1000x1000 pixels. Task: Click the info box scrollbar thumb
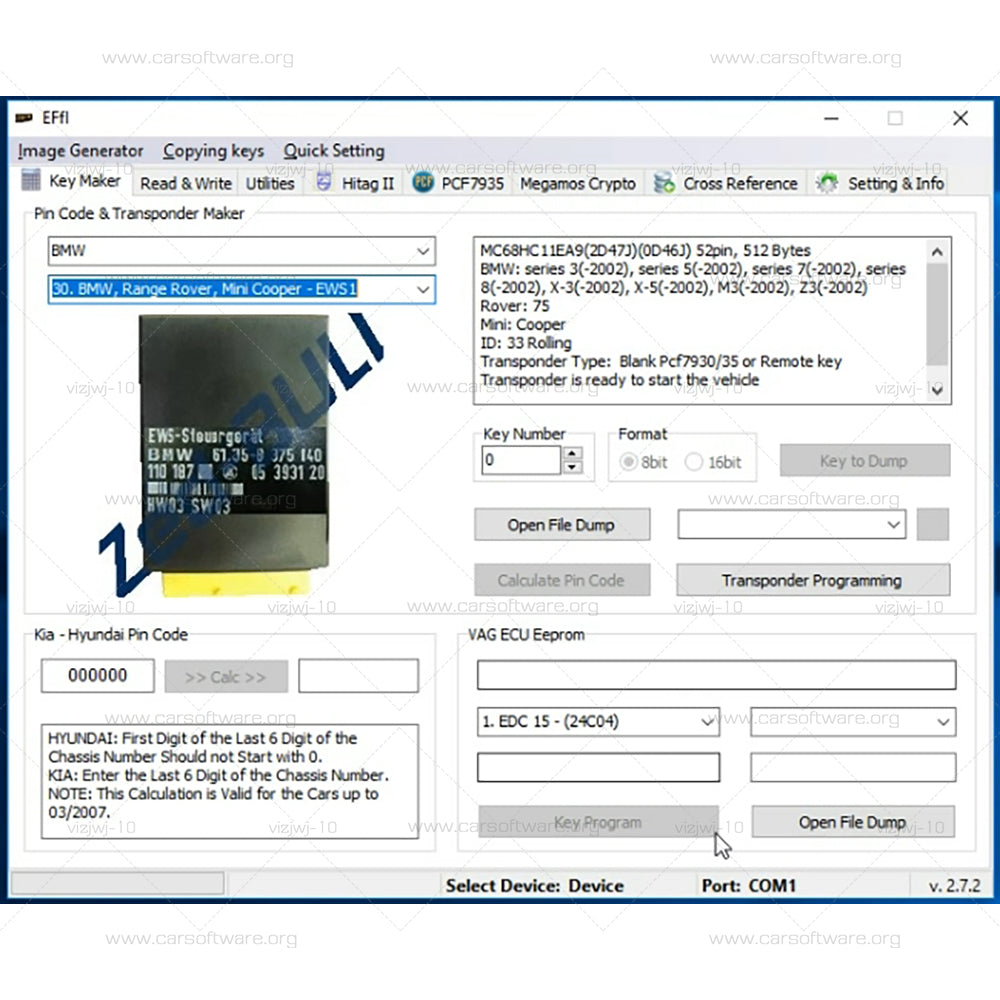pos(937,314)
